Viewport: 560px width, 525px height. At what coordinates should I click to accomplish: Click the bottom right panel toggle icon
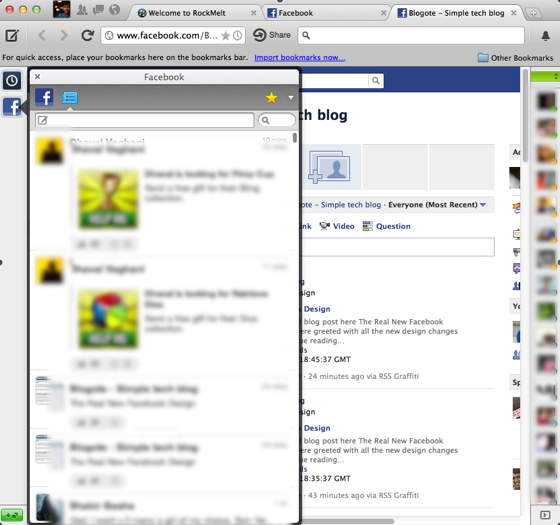545,515
